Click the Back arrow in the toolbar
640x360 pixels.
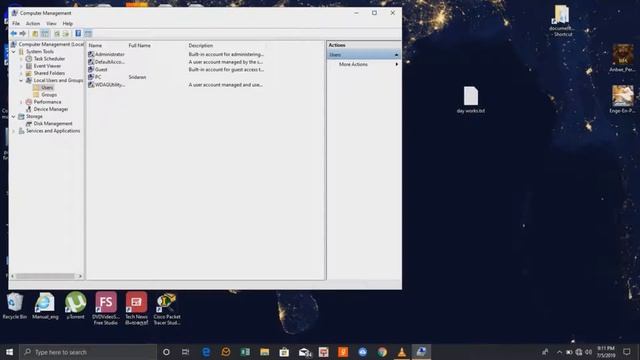[13, 33]
